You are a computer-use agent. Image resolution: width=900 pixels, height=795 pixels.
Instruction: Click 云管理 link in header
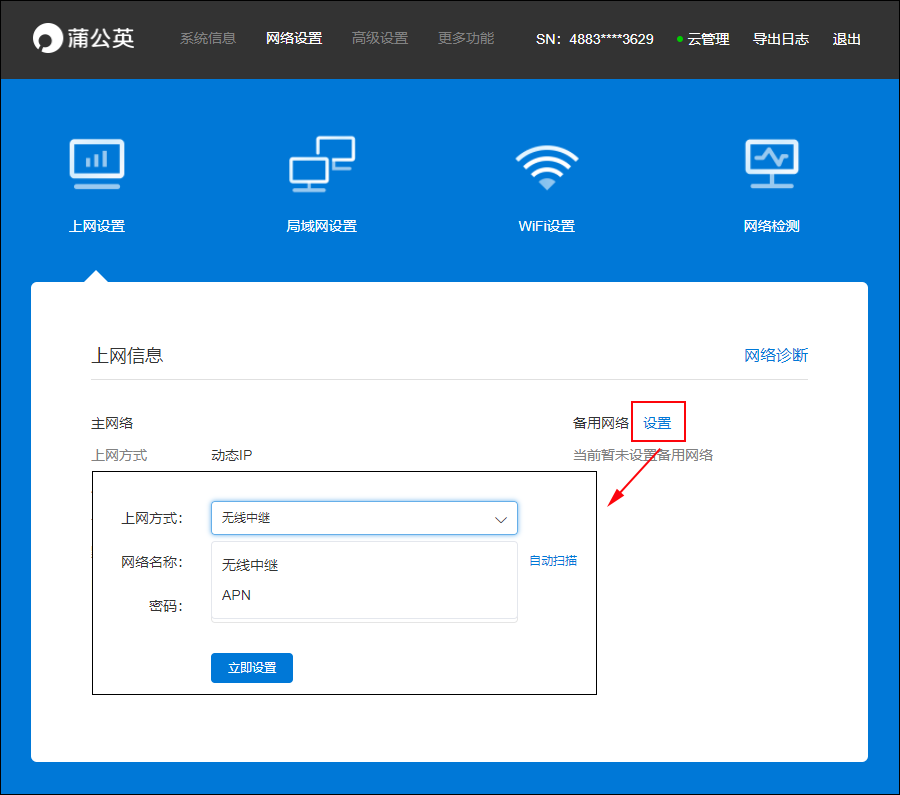point(709,39)
